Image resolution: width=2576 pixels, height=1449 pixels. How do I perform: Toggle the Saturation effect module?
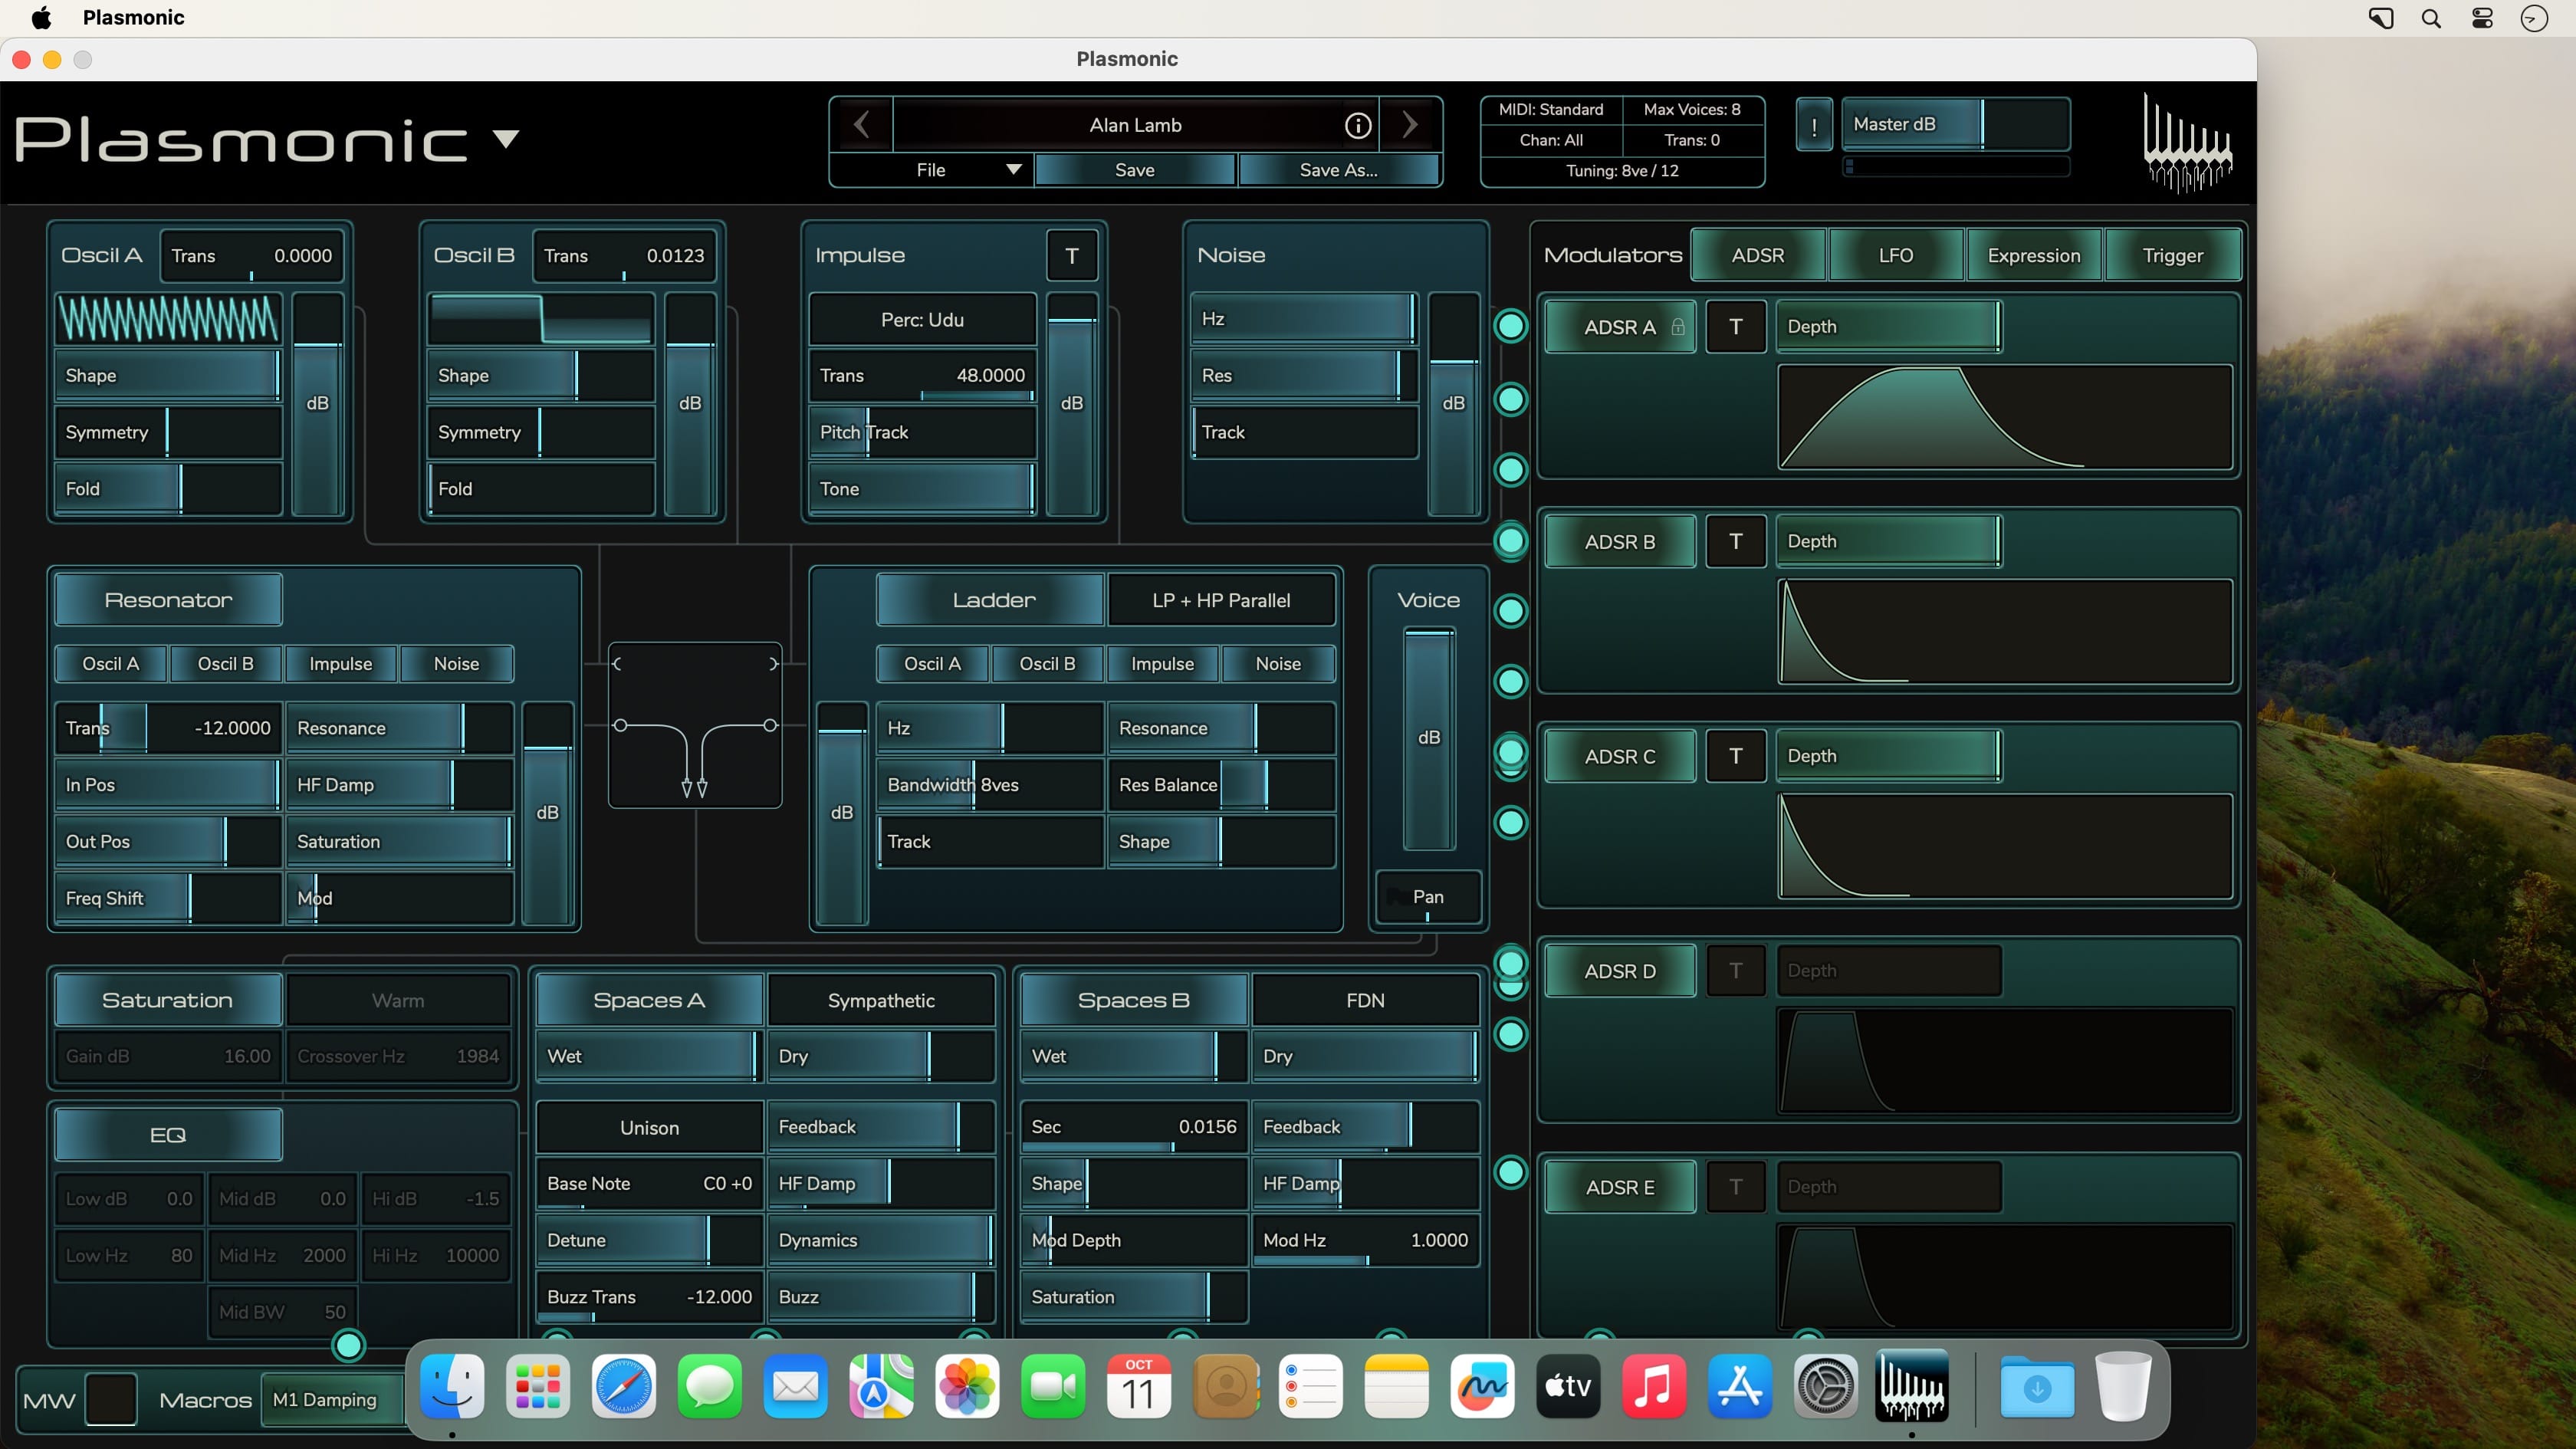168,1000
